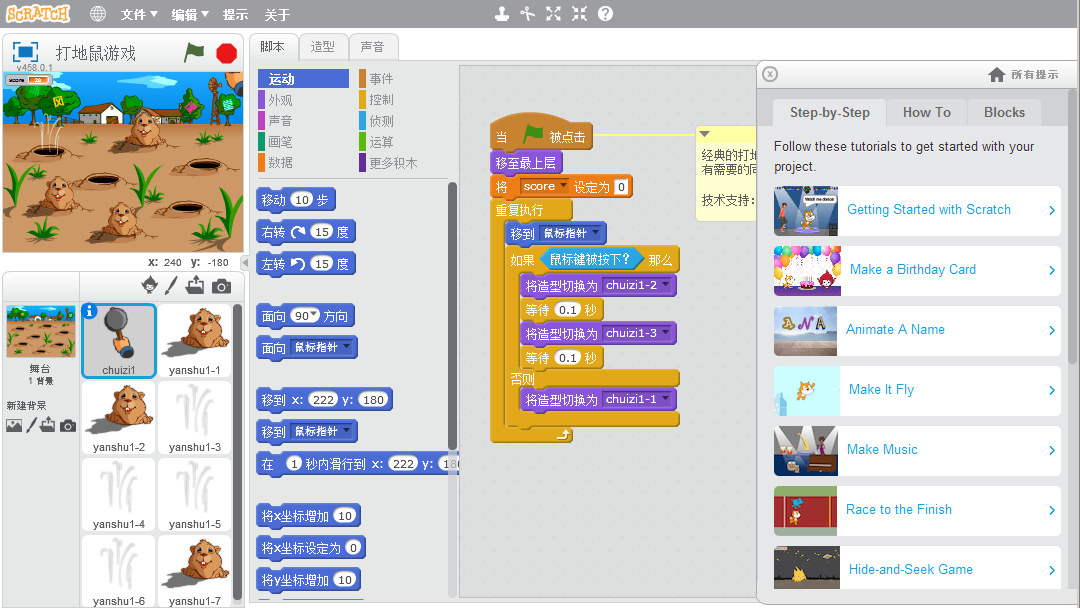Create new sprite from camera icon
This screenshot has height=608, width=1080.
(221, 287)
